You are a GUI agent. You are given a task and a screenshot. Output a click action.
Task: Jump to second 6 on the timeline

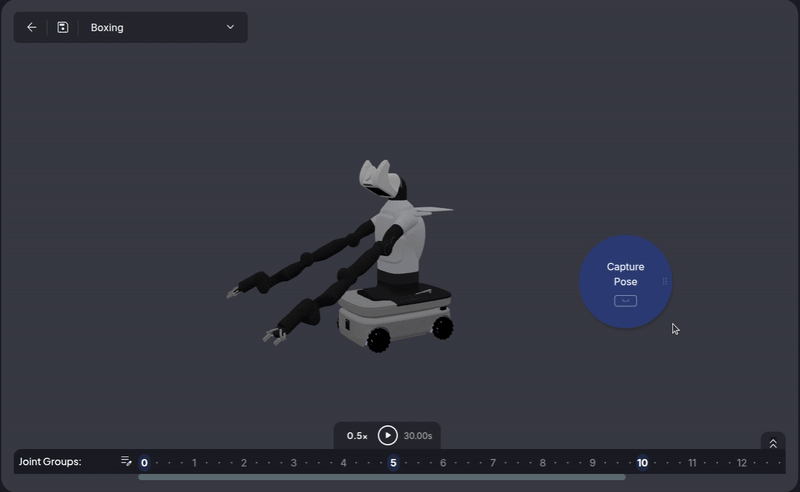pos(443,463)
